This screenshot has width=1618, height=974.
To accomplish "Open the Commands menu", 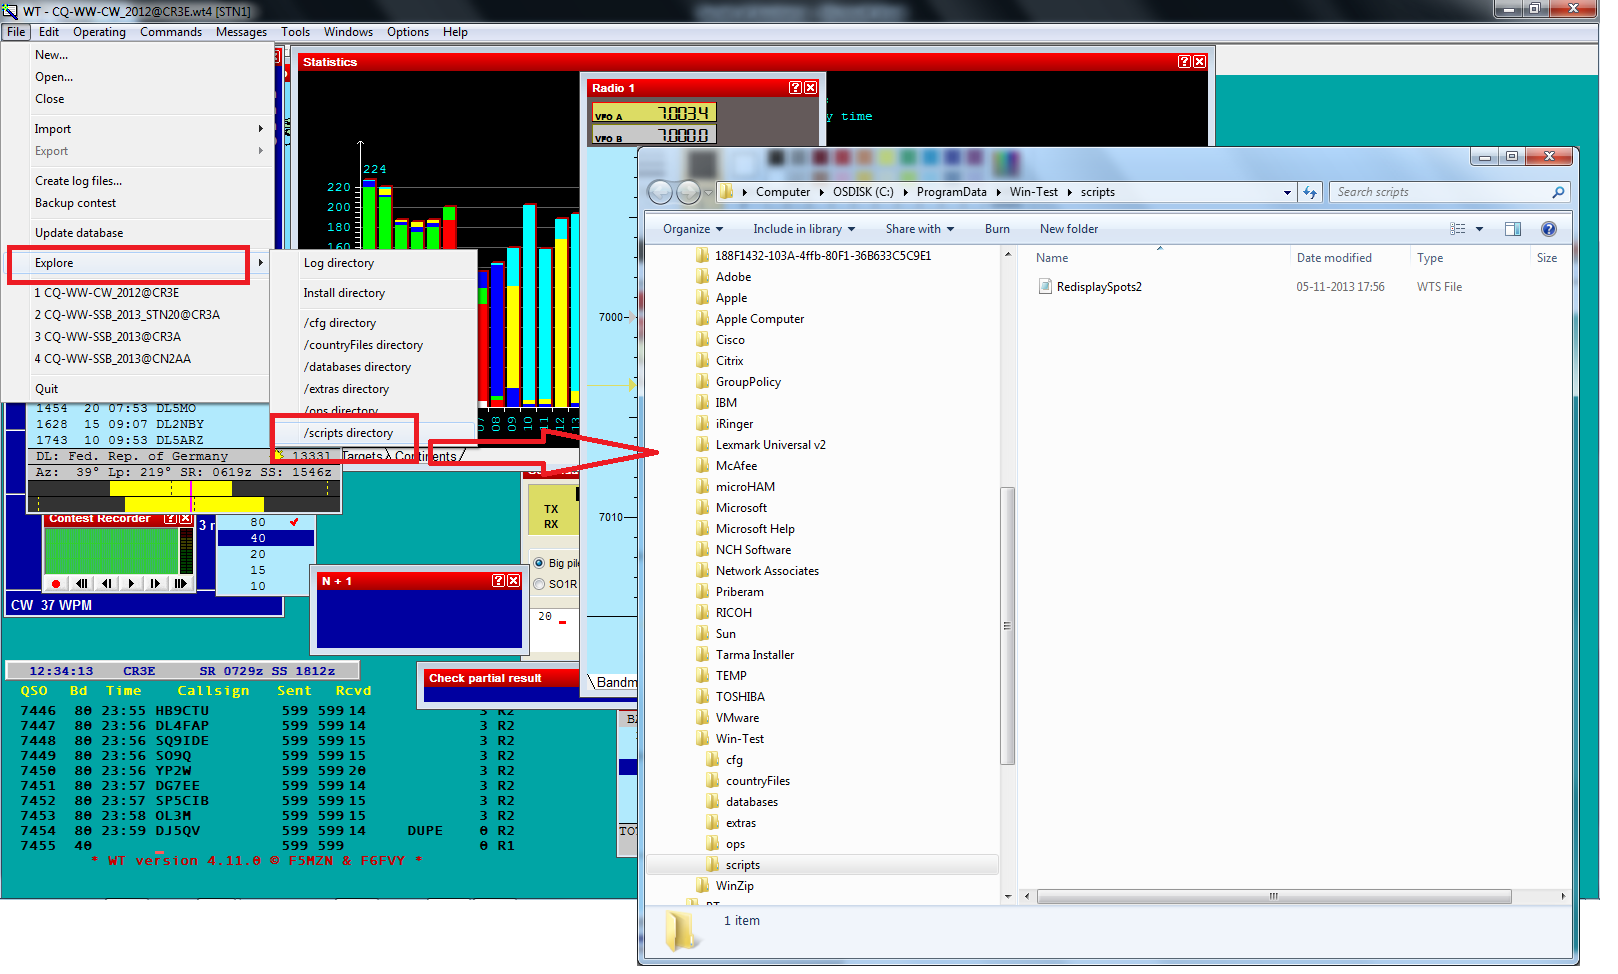I will 171,32.
